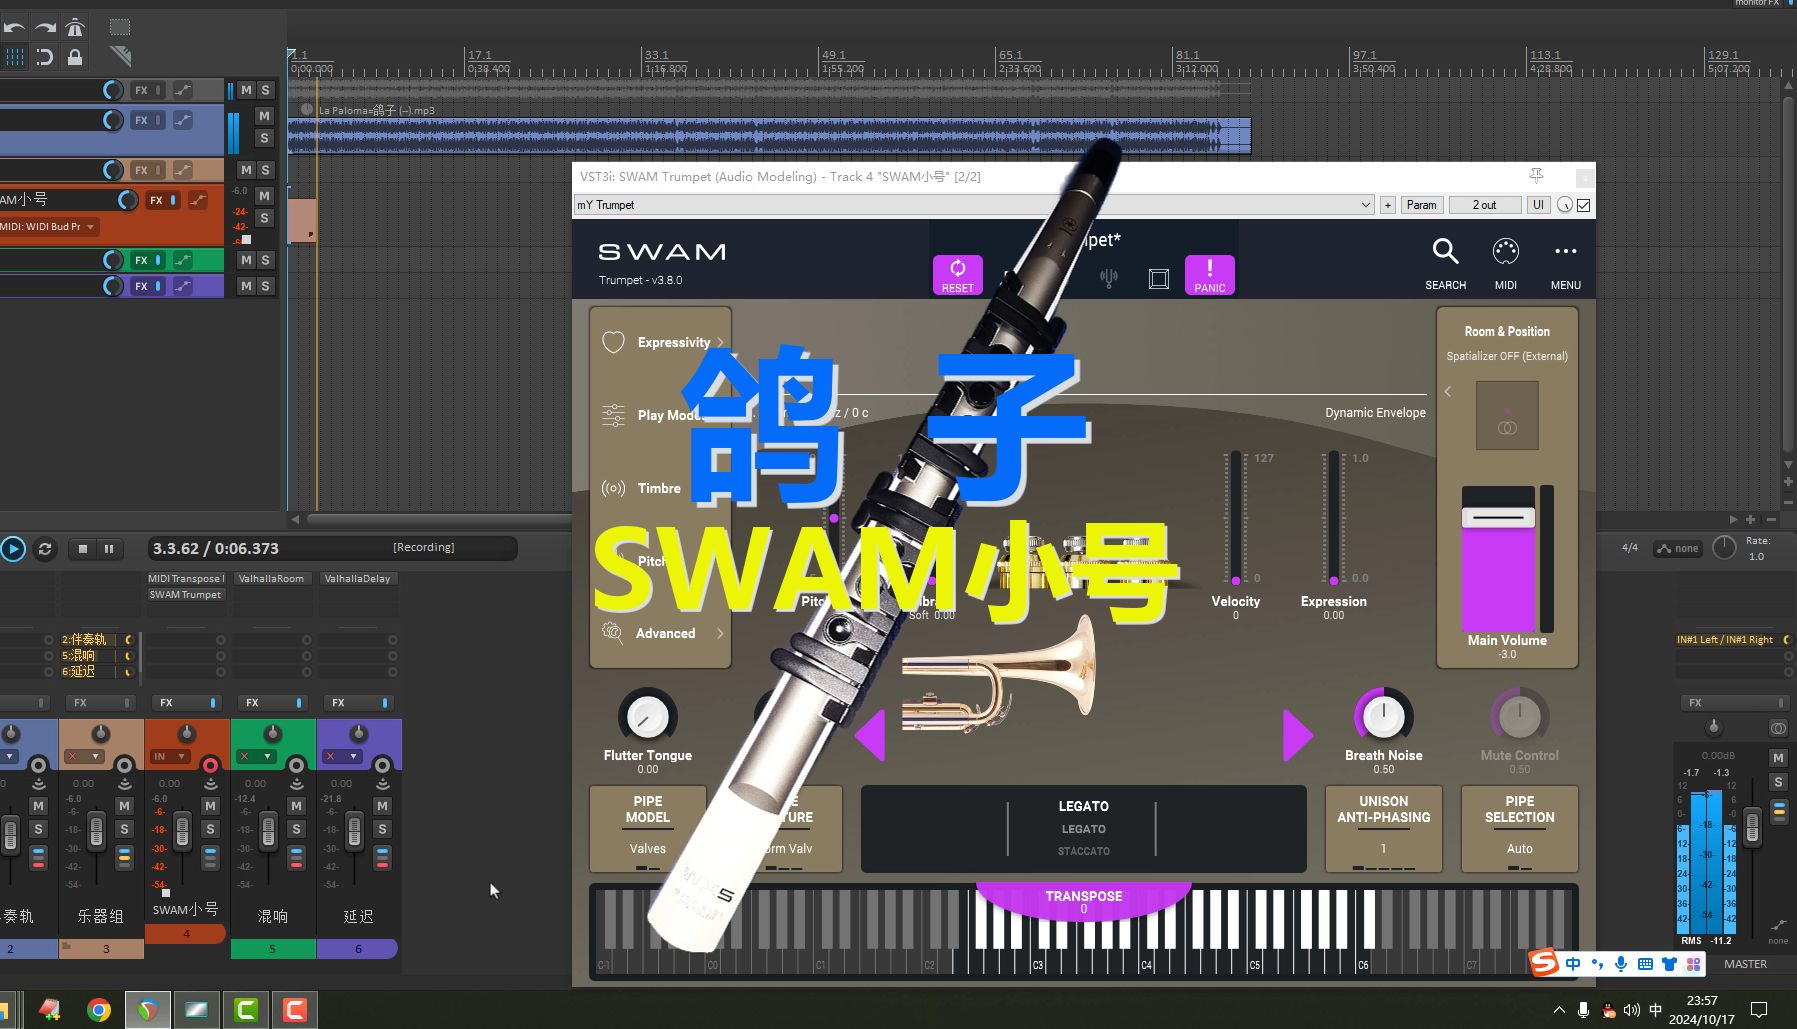The width and height of the screenshot is (1797, 1029).
Task: Toggle the metronome icon
Action: pyautogui.click(x=75, y=27)
